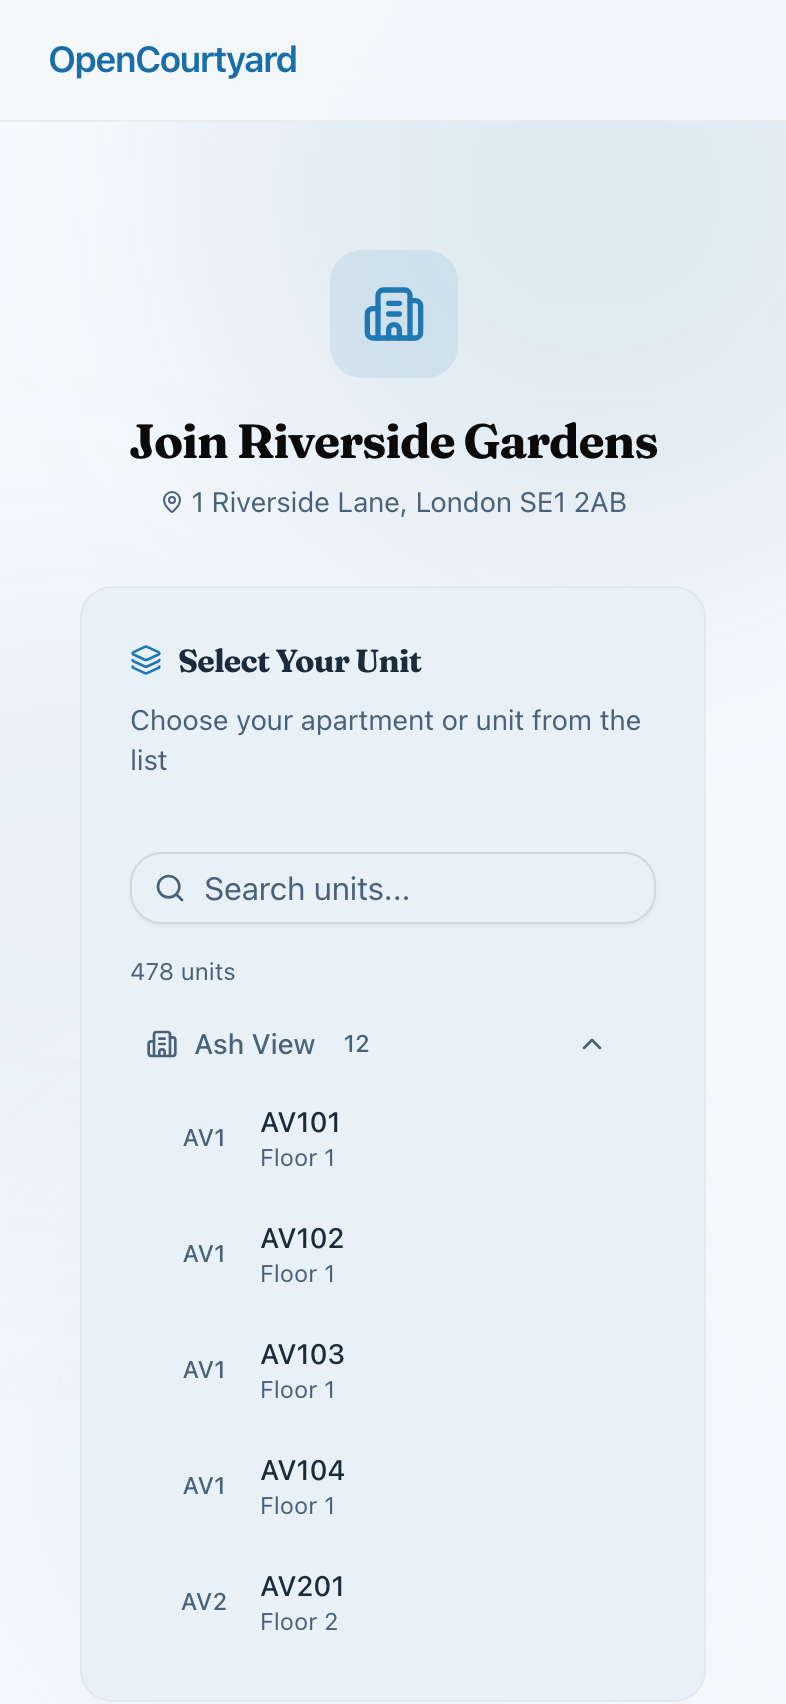Screen dimensions: 786x1704
Task: Click the building icon above the title
Action: 393,313
